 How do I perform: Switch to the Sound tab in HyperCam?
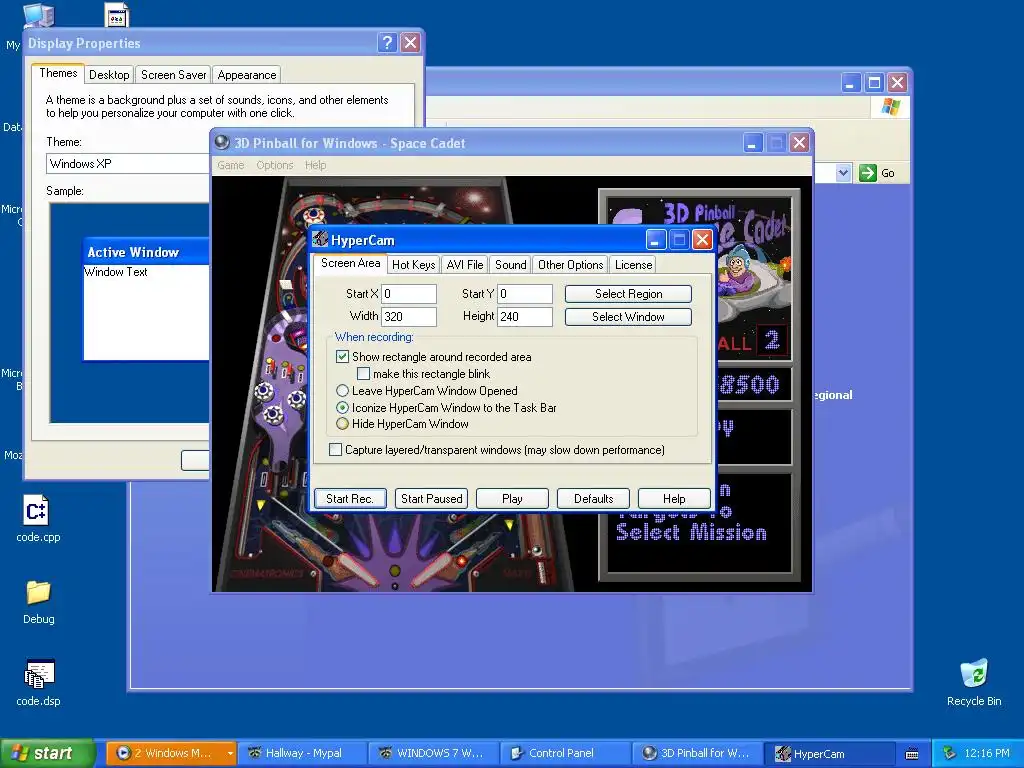510,264
